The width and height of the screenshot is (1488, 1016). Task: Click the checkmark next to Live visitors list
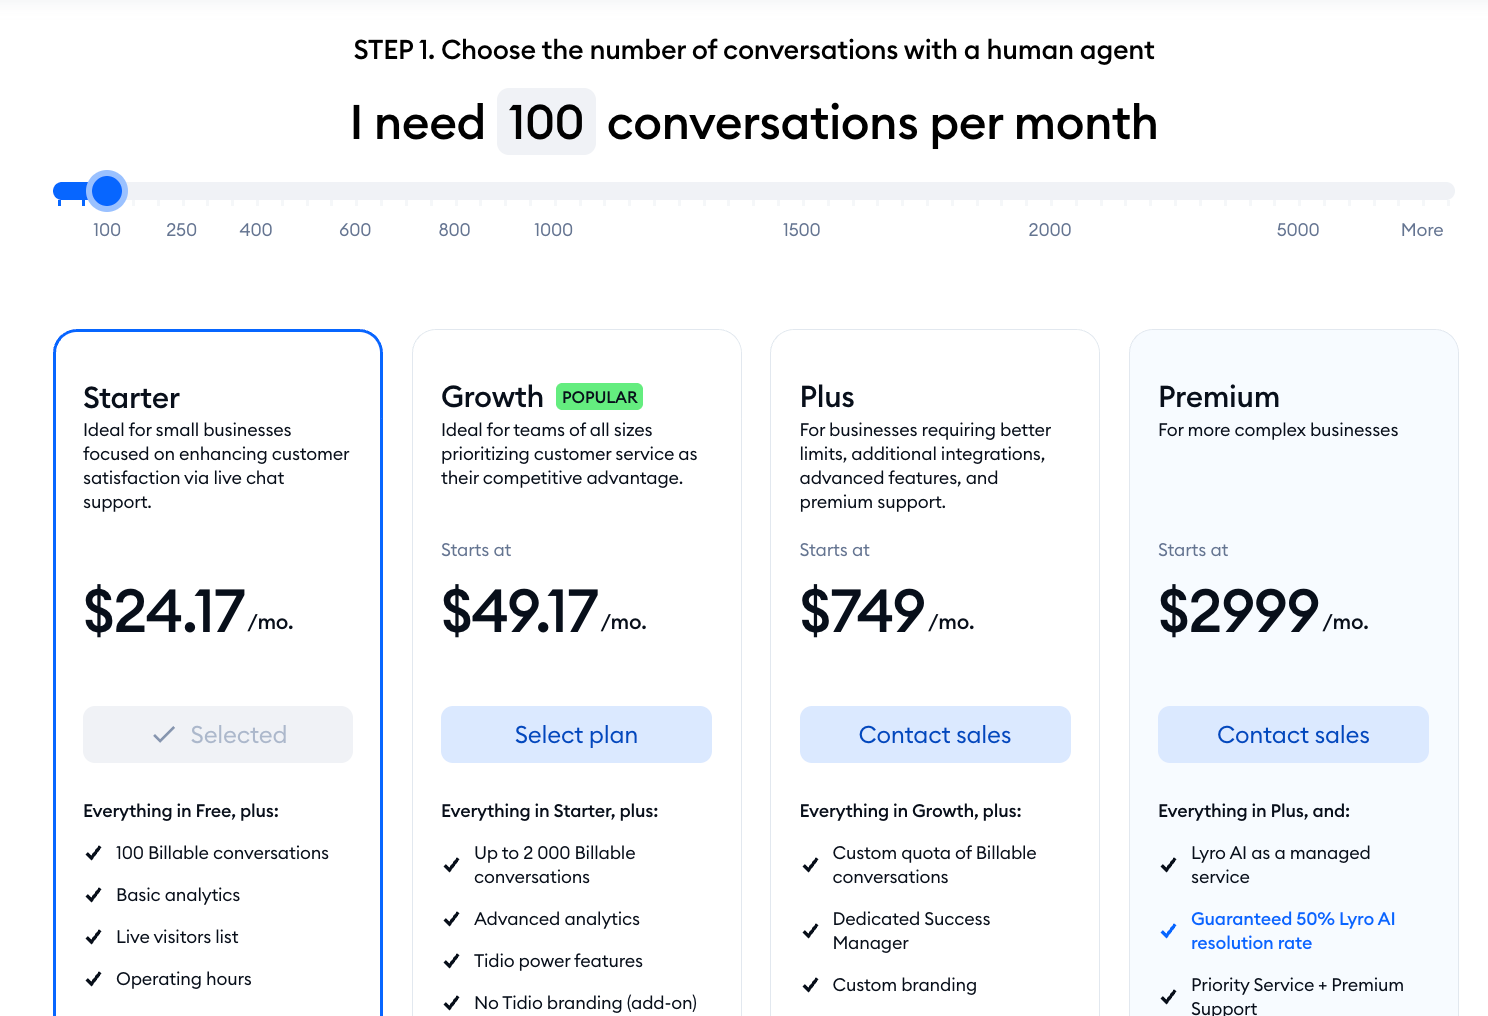click(x=93, y=937)
